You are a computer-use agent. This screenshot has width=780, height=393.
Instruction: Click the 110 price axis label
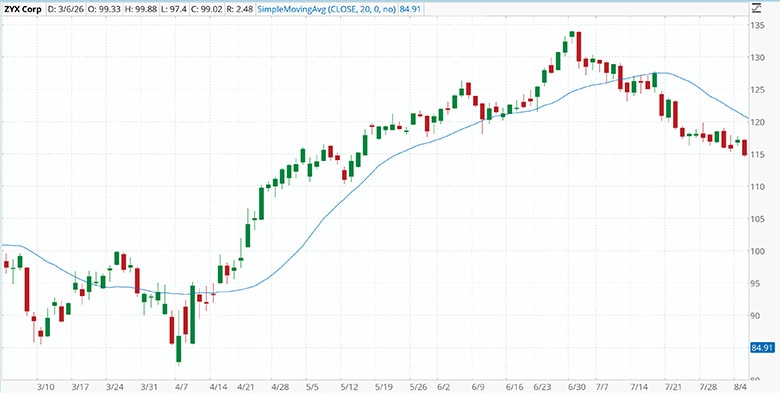[x=758, y=187]
